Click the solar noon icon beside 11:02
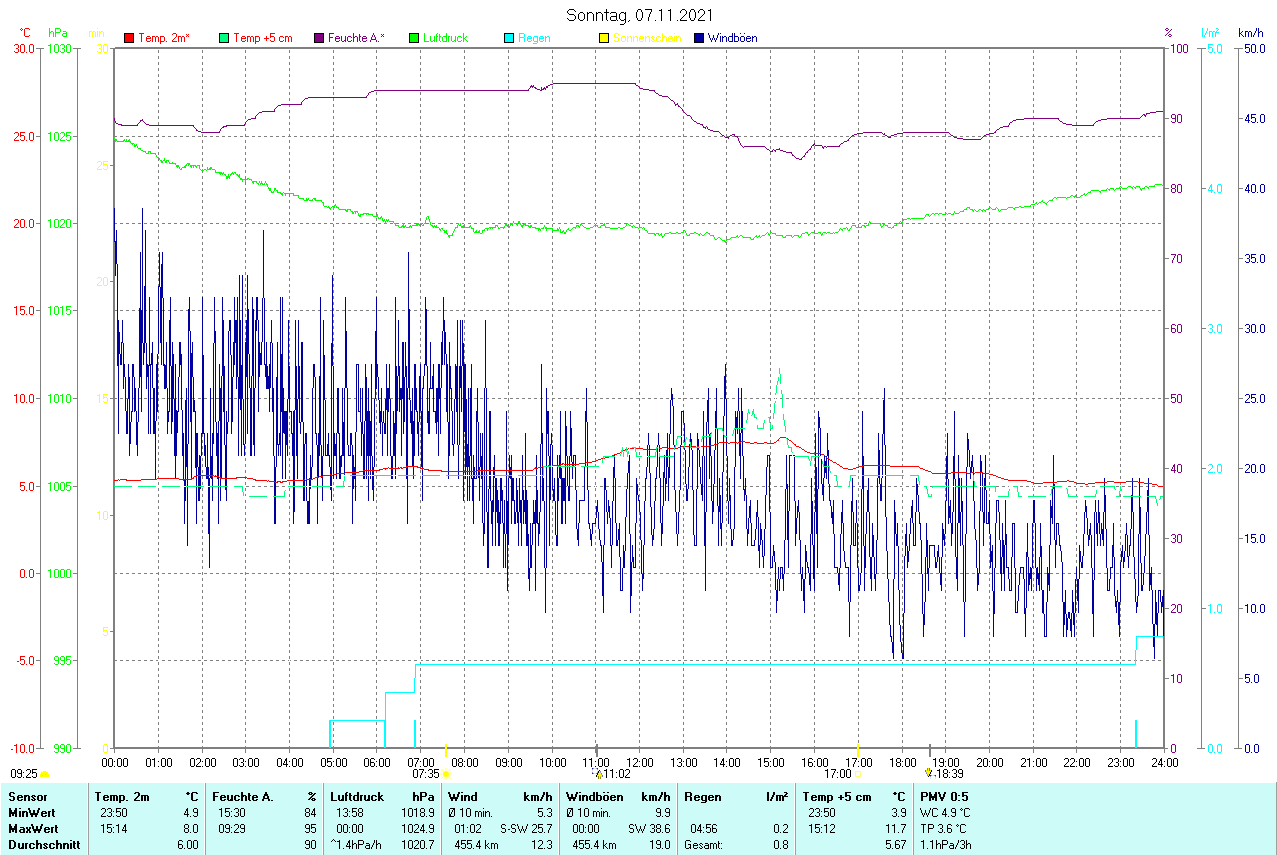This screenshot has height=855, width=1277. coord(598,773)
